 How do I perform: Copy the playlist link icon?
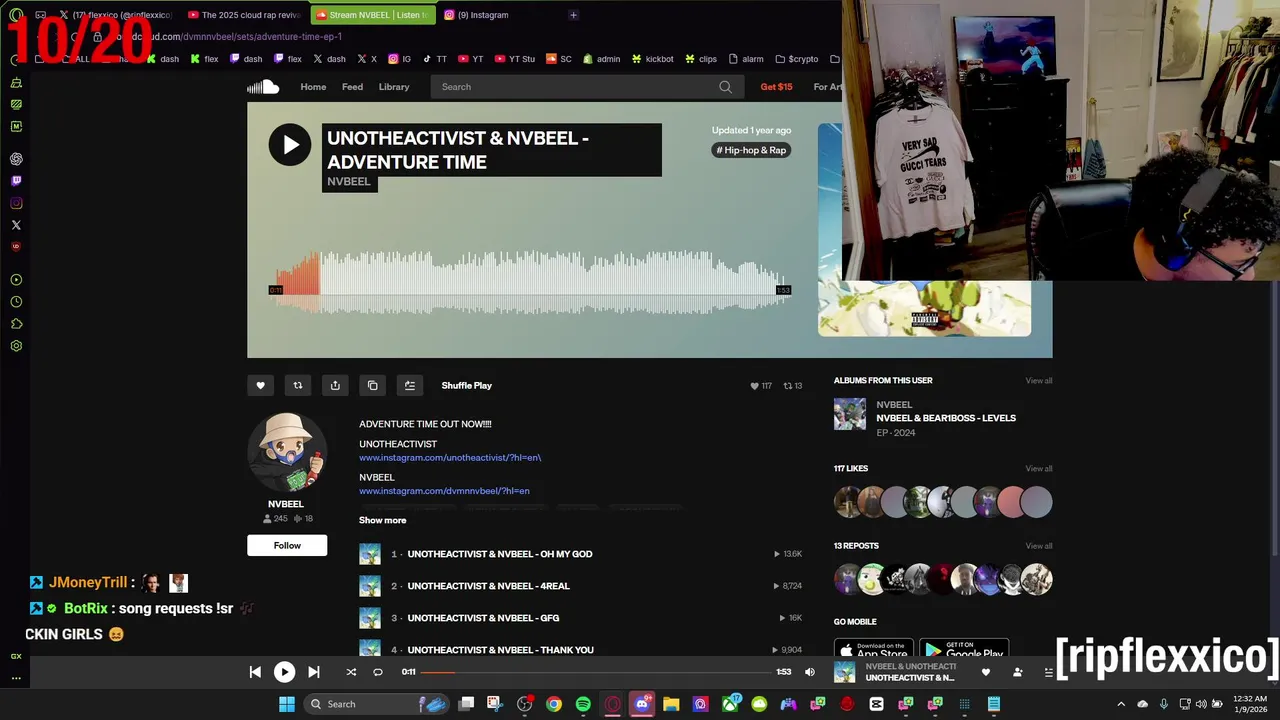click(x=372, y=385)
